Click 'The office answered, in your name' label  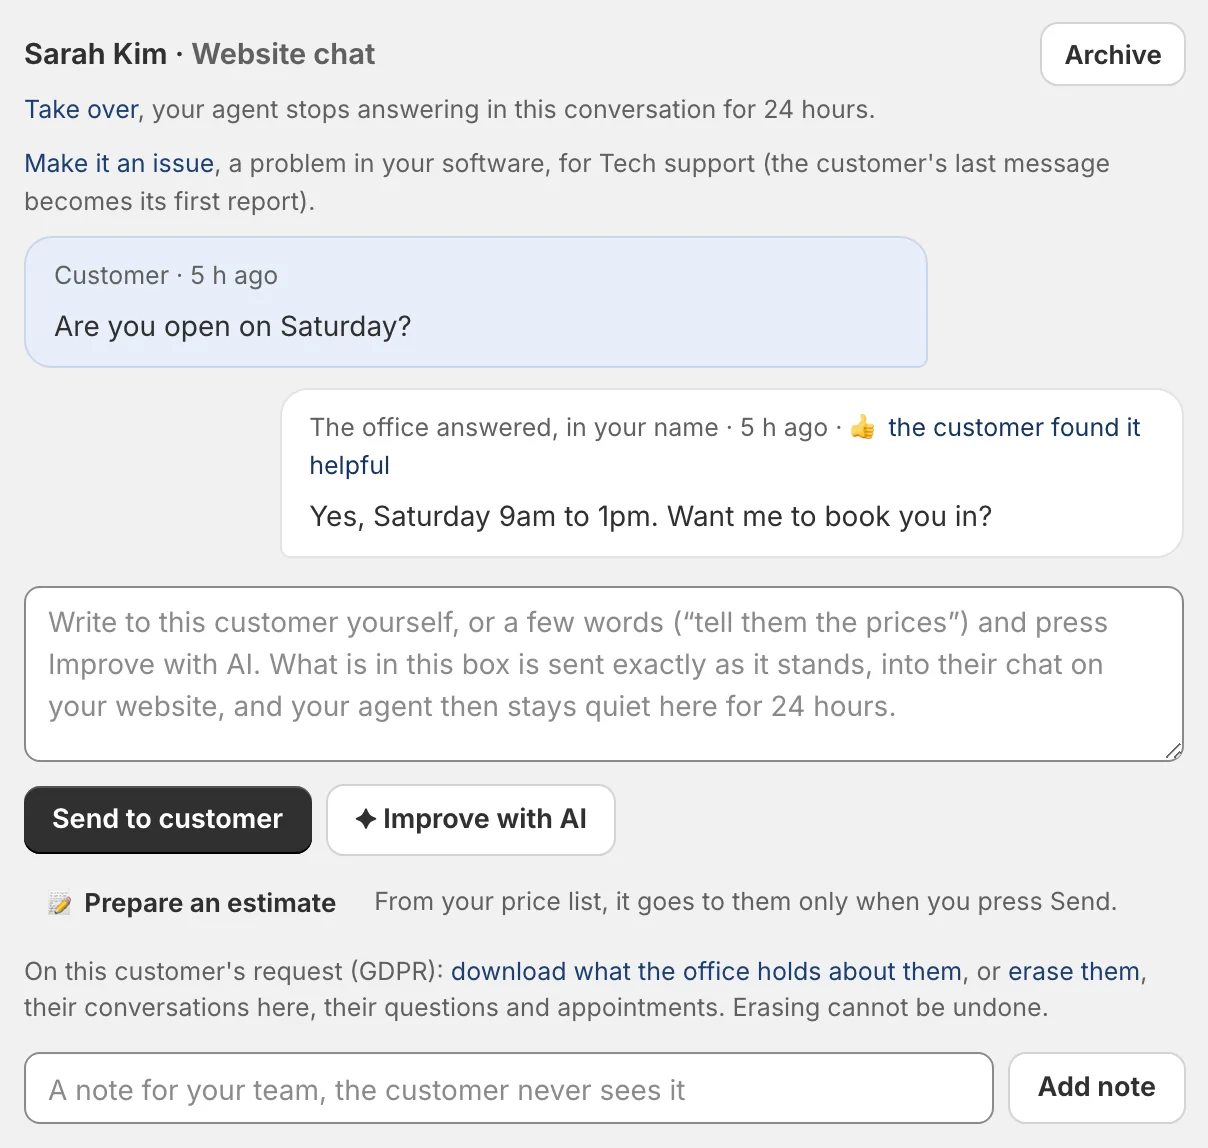(514, 427)
